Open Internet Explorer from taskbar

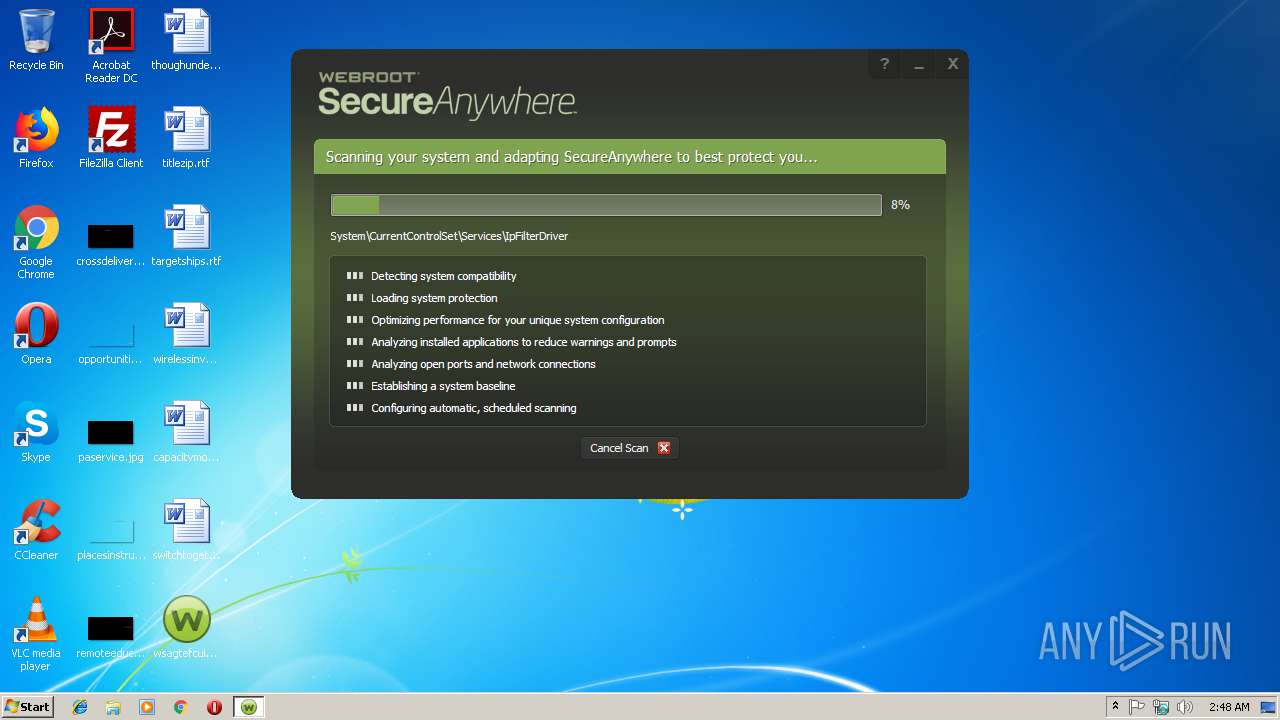[x=80, y=707]
